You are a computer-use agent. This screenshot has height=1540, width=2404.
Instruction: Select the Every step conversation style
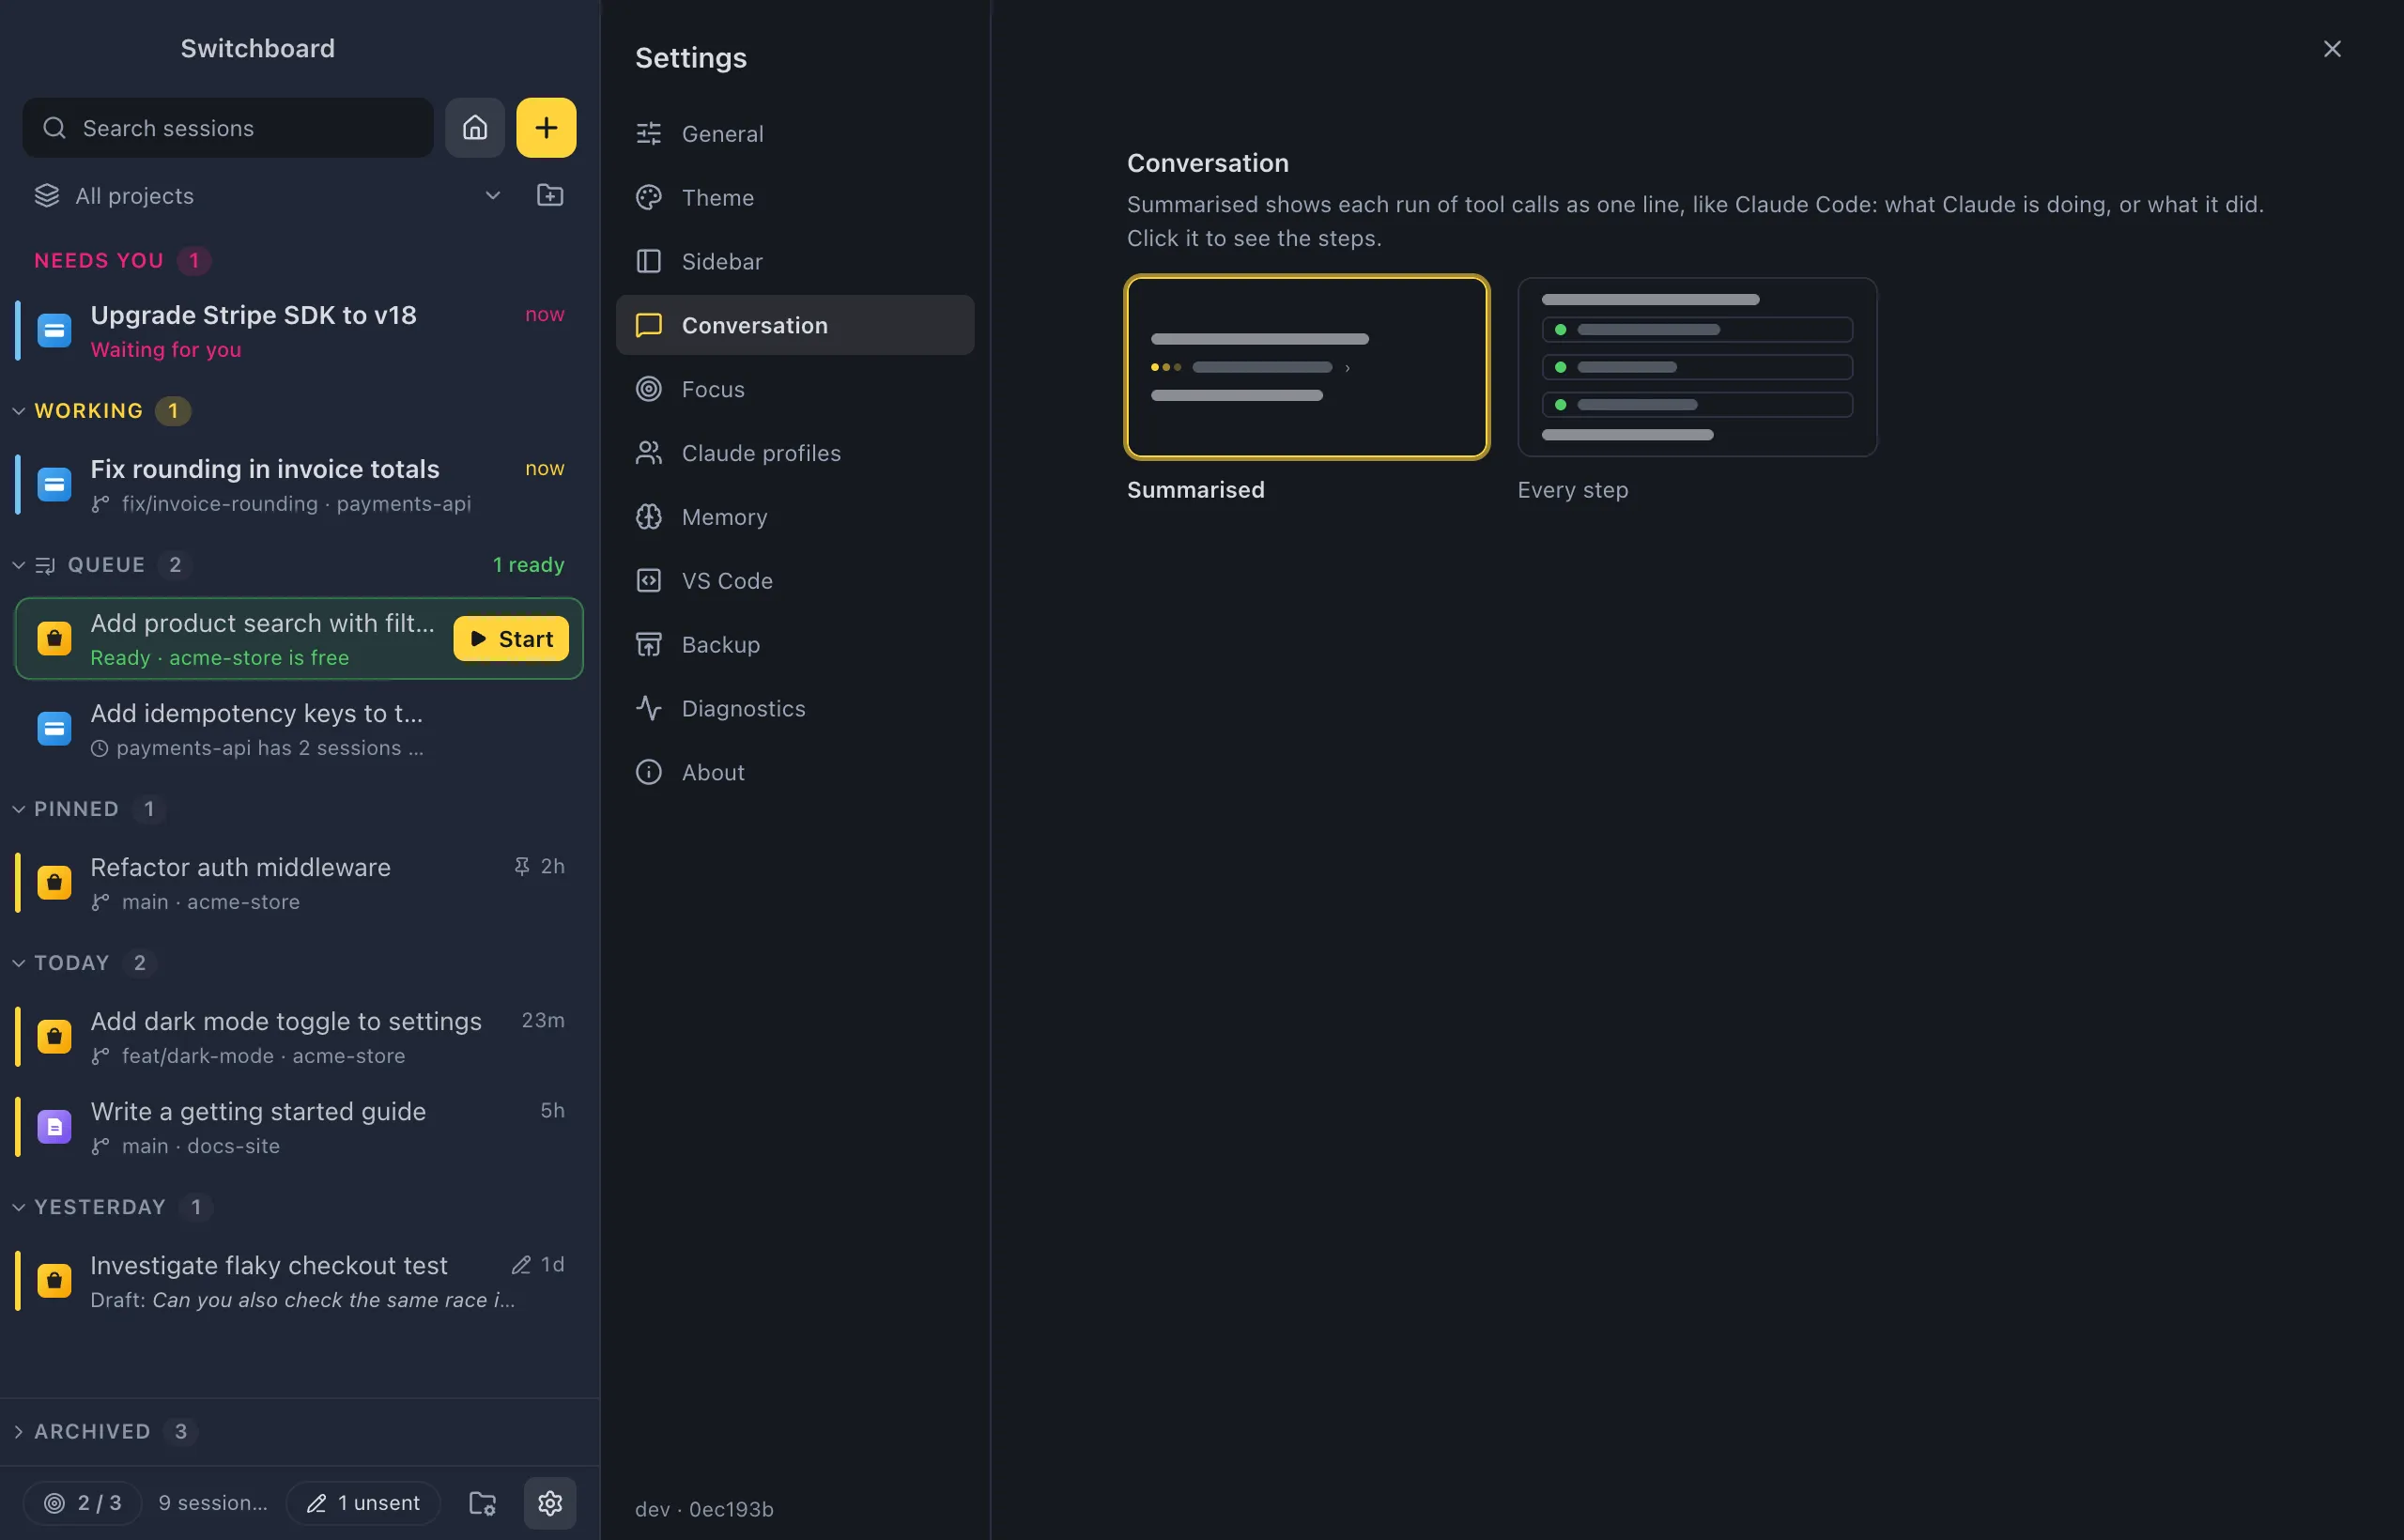click(1697, 367)
